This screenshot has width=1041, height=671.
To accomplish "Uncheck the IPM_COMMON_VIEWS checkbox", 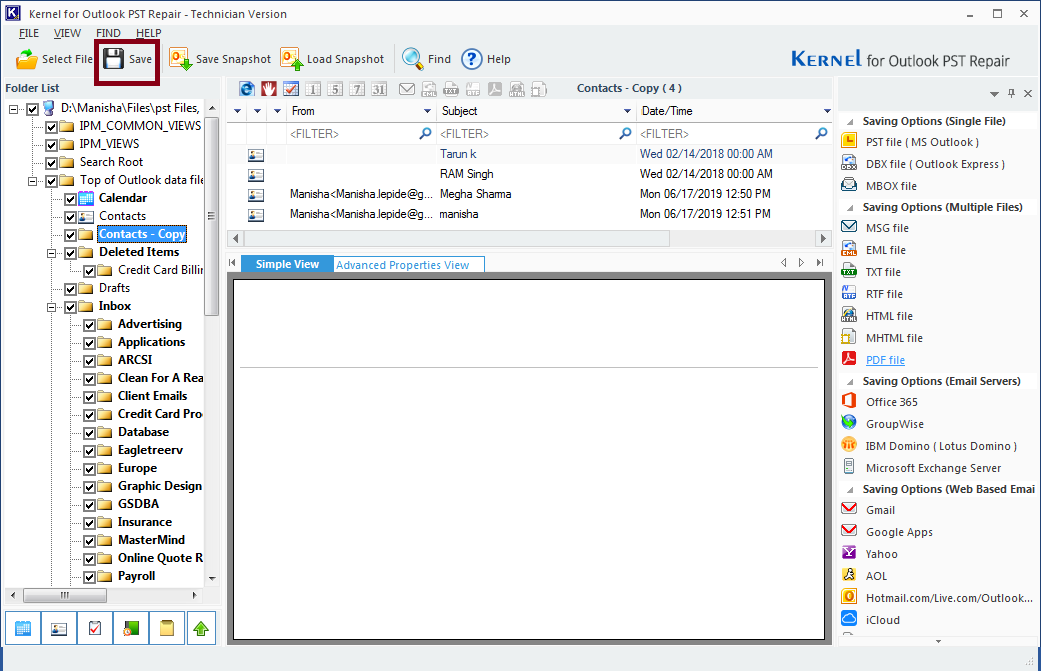I will point(51,126).
